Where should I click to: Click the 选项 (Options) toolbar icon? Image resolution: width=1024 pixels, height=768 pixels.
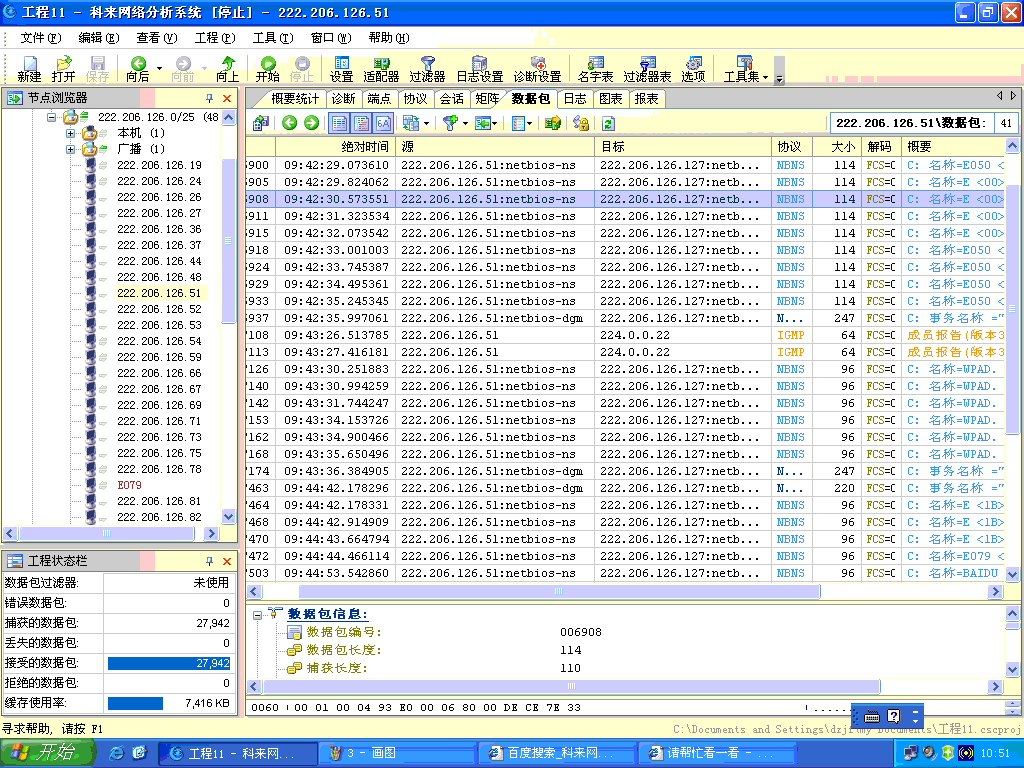coord(693,68)
